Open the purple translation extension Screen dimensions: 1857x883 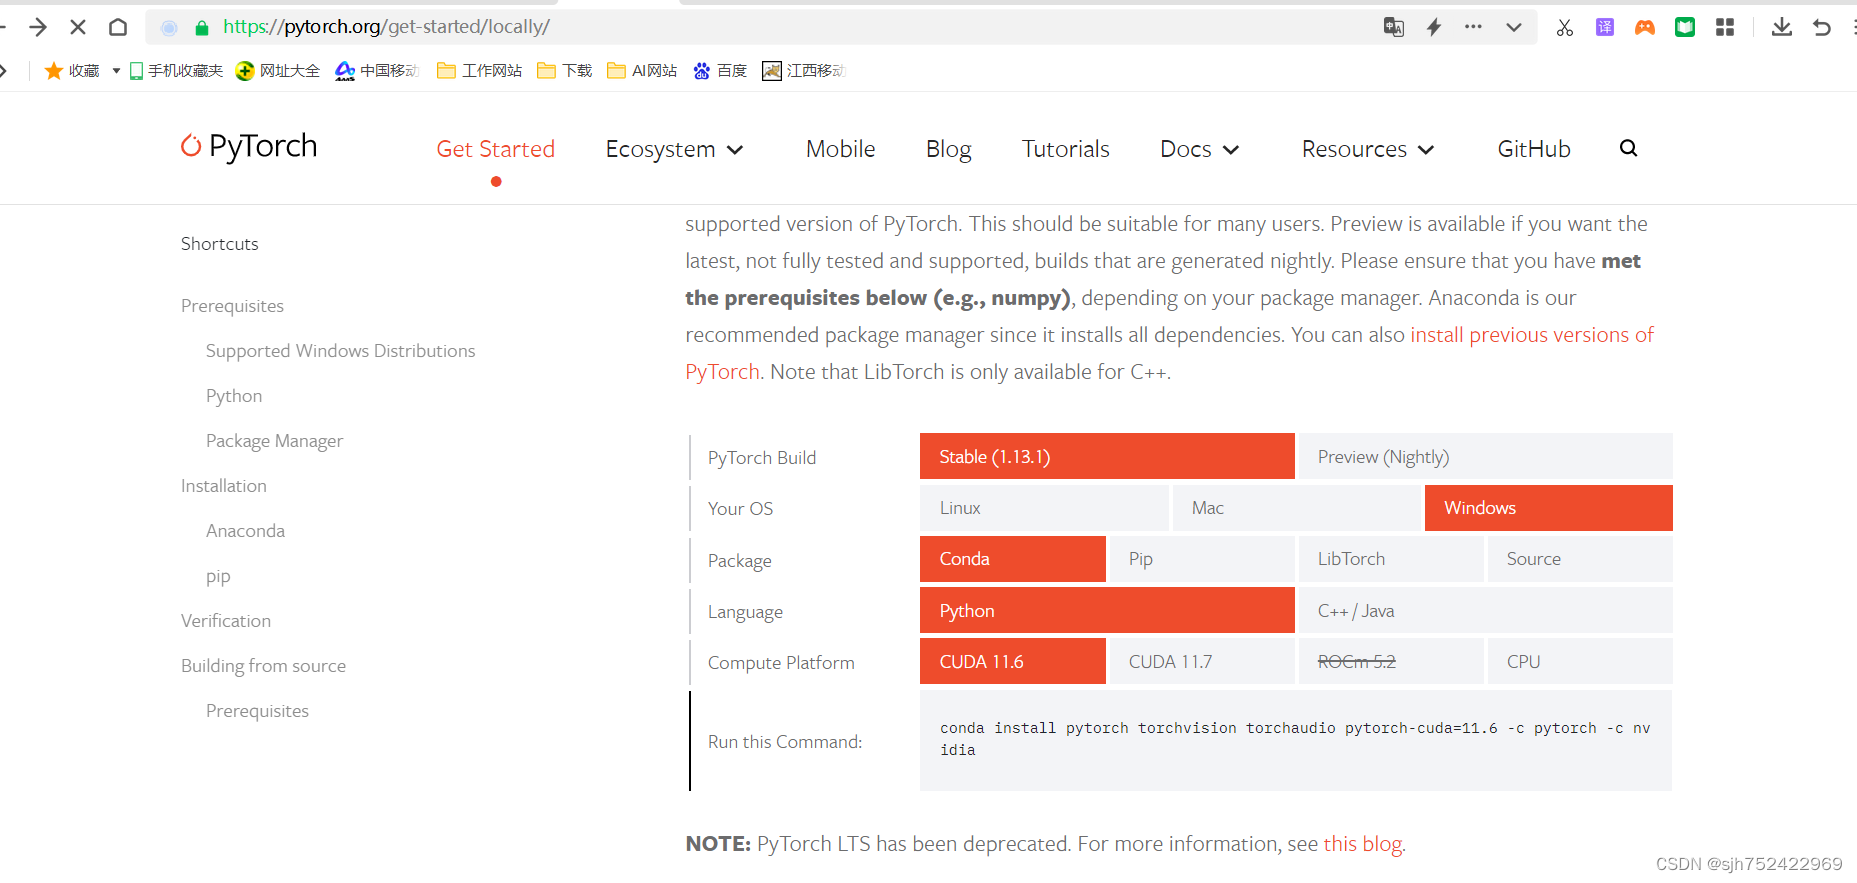click(1605, 27)
